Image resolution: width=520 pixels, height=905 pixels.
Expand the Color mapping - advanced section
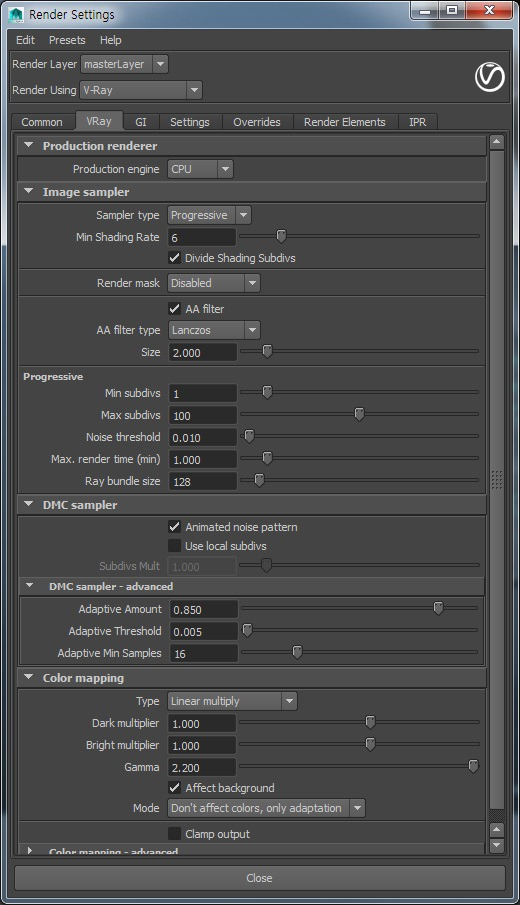click(30, 850)
